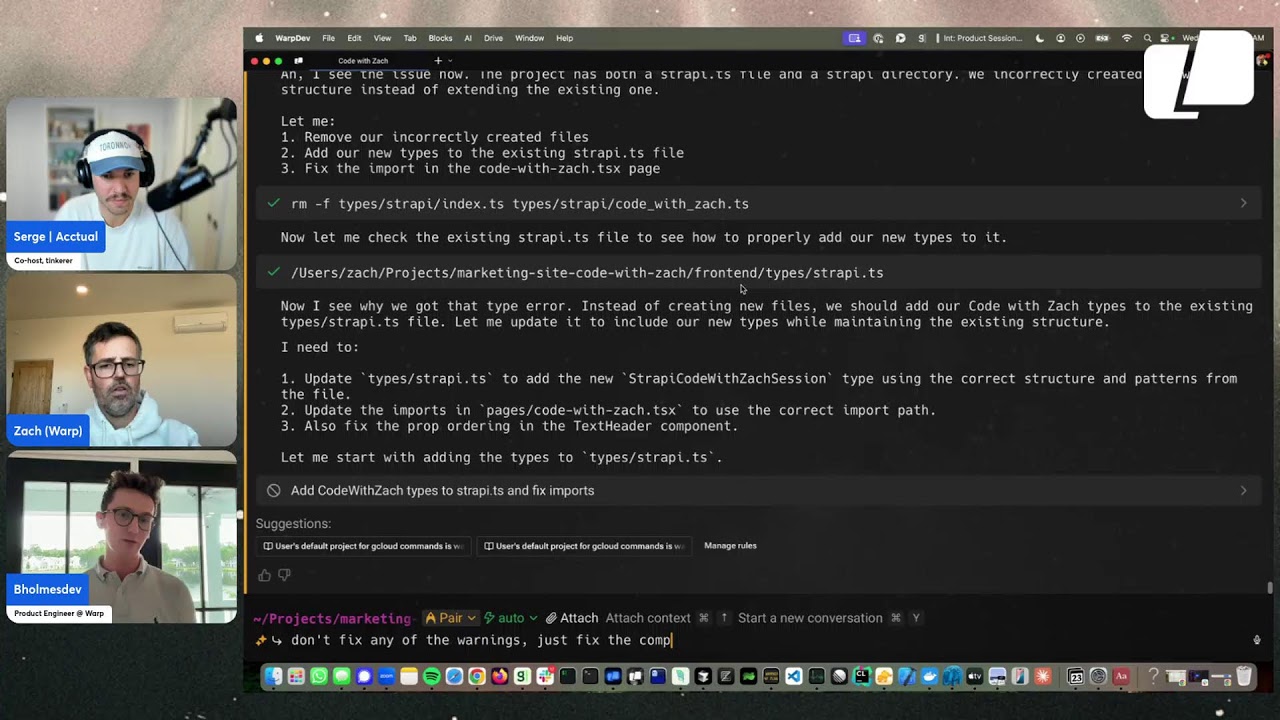The height and width of the screenshot is (720, 1280).
Task: Open CLion from the dock
Action: pos(862,677)
